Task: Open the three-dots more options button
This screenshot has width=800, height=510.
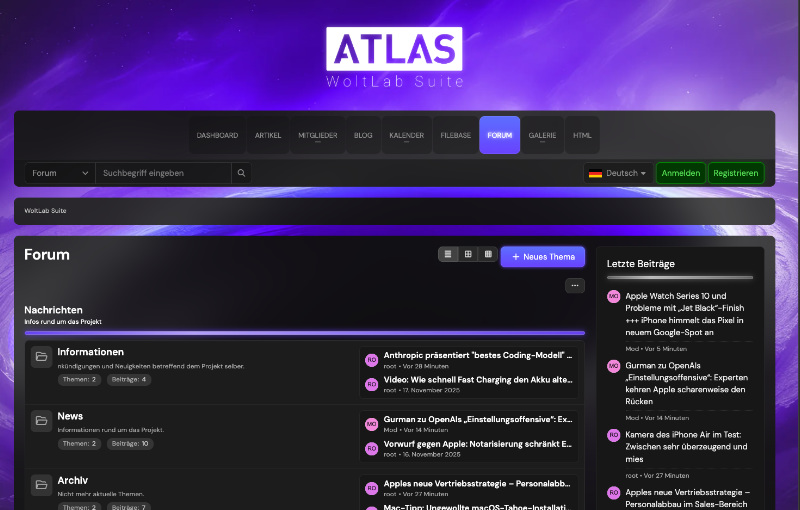Action: [x=574, y=285]
